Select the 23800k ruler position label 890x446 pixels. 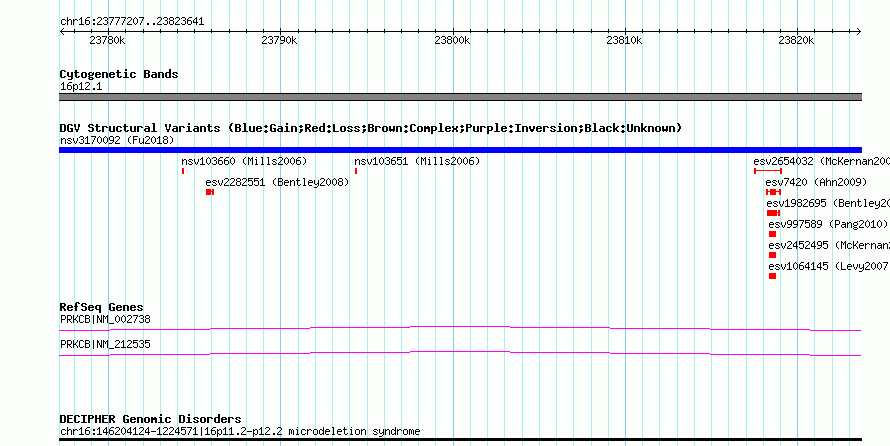coord(452,40)
